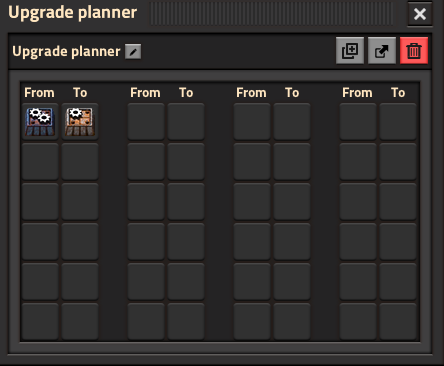
Task: Choose the empty To slot in second column, fourth row
Action: click(186, 241)
